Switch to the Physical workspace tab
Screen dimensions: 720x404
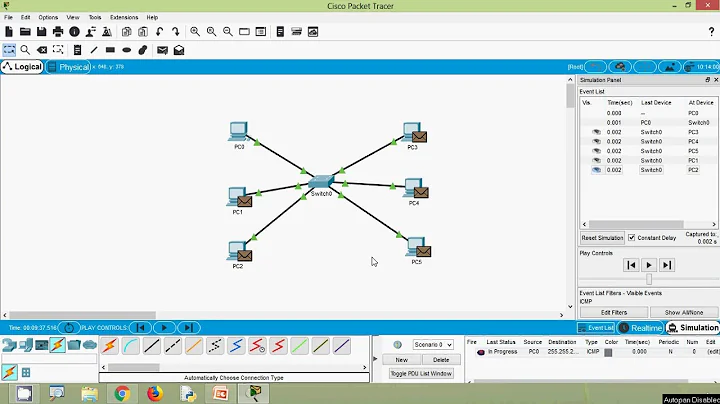(x=68, y=67)
